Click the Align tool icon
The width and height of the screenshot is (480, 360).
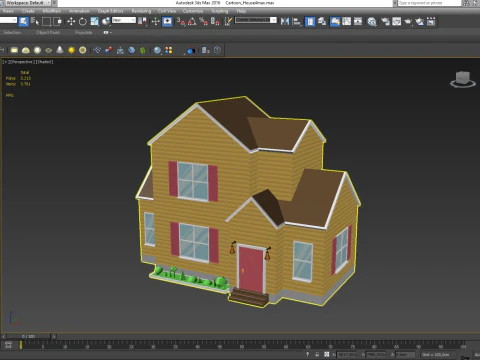click(x=296, y=22)
